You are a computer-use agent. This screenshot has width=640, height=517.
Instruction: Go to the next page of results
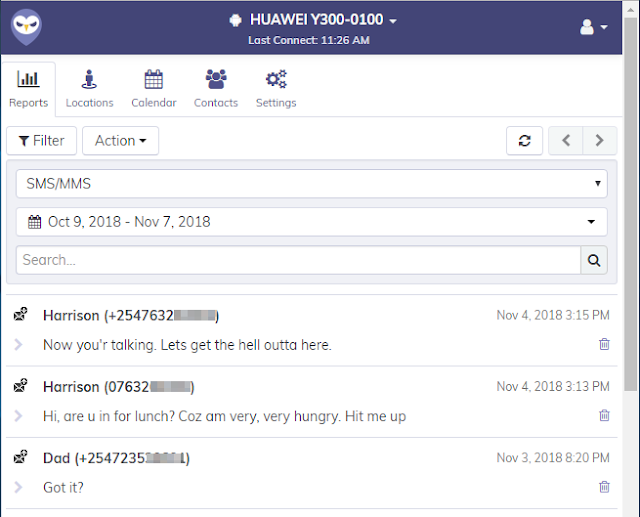(600, 141)
